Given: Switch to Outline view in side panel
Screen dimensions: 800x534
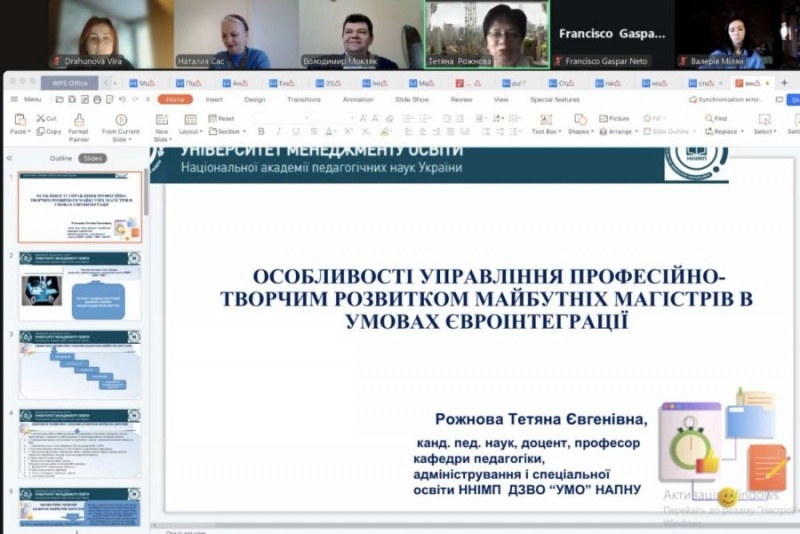Looking at the screenshot, I should pos(61,158).
